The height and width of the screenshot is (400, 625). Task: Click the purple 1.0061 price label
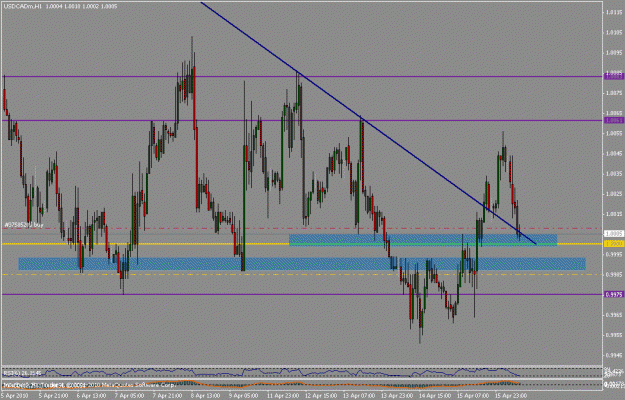[613, 120]
